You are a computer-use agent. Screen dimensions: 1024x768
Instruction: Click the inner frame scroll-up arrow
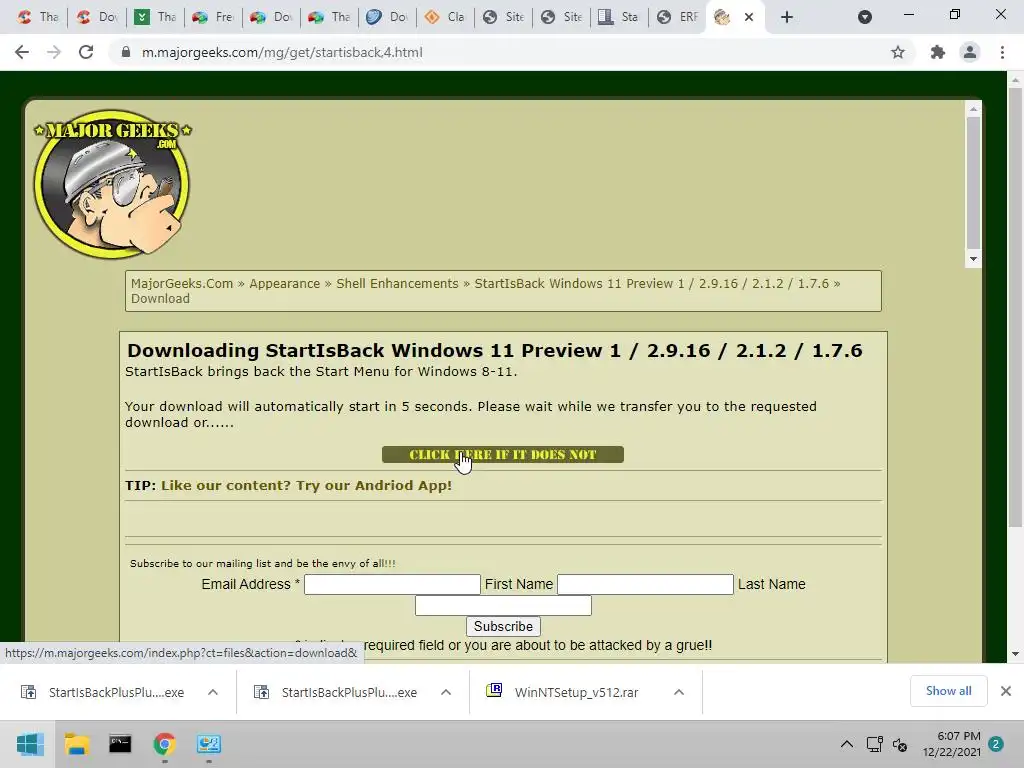[x=973, y=109]
